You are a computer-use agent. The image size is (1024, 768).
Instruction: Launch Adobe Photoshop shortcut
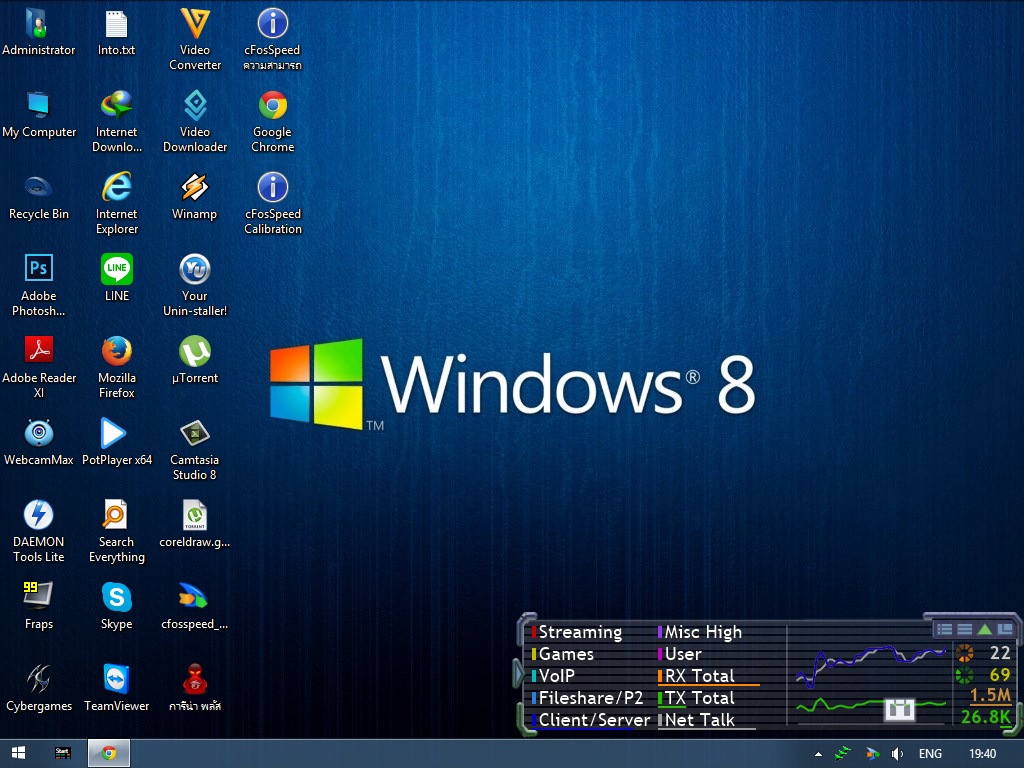pos(39,285)
